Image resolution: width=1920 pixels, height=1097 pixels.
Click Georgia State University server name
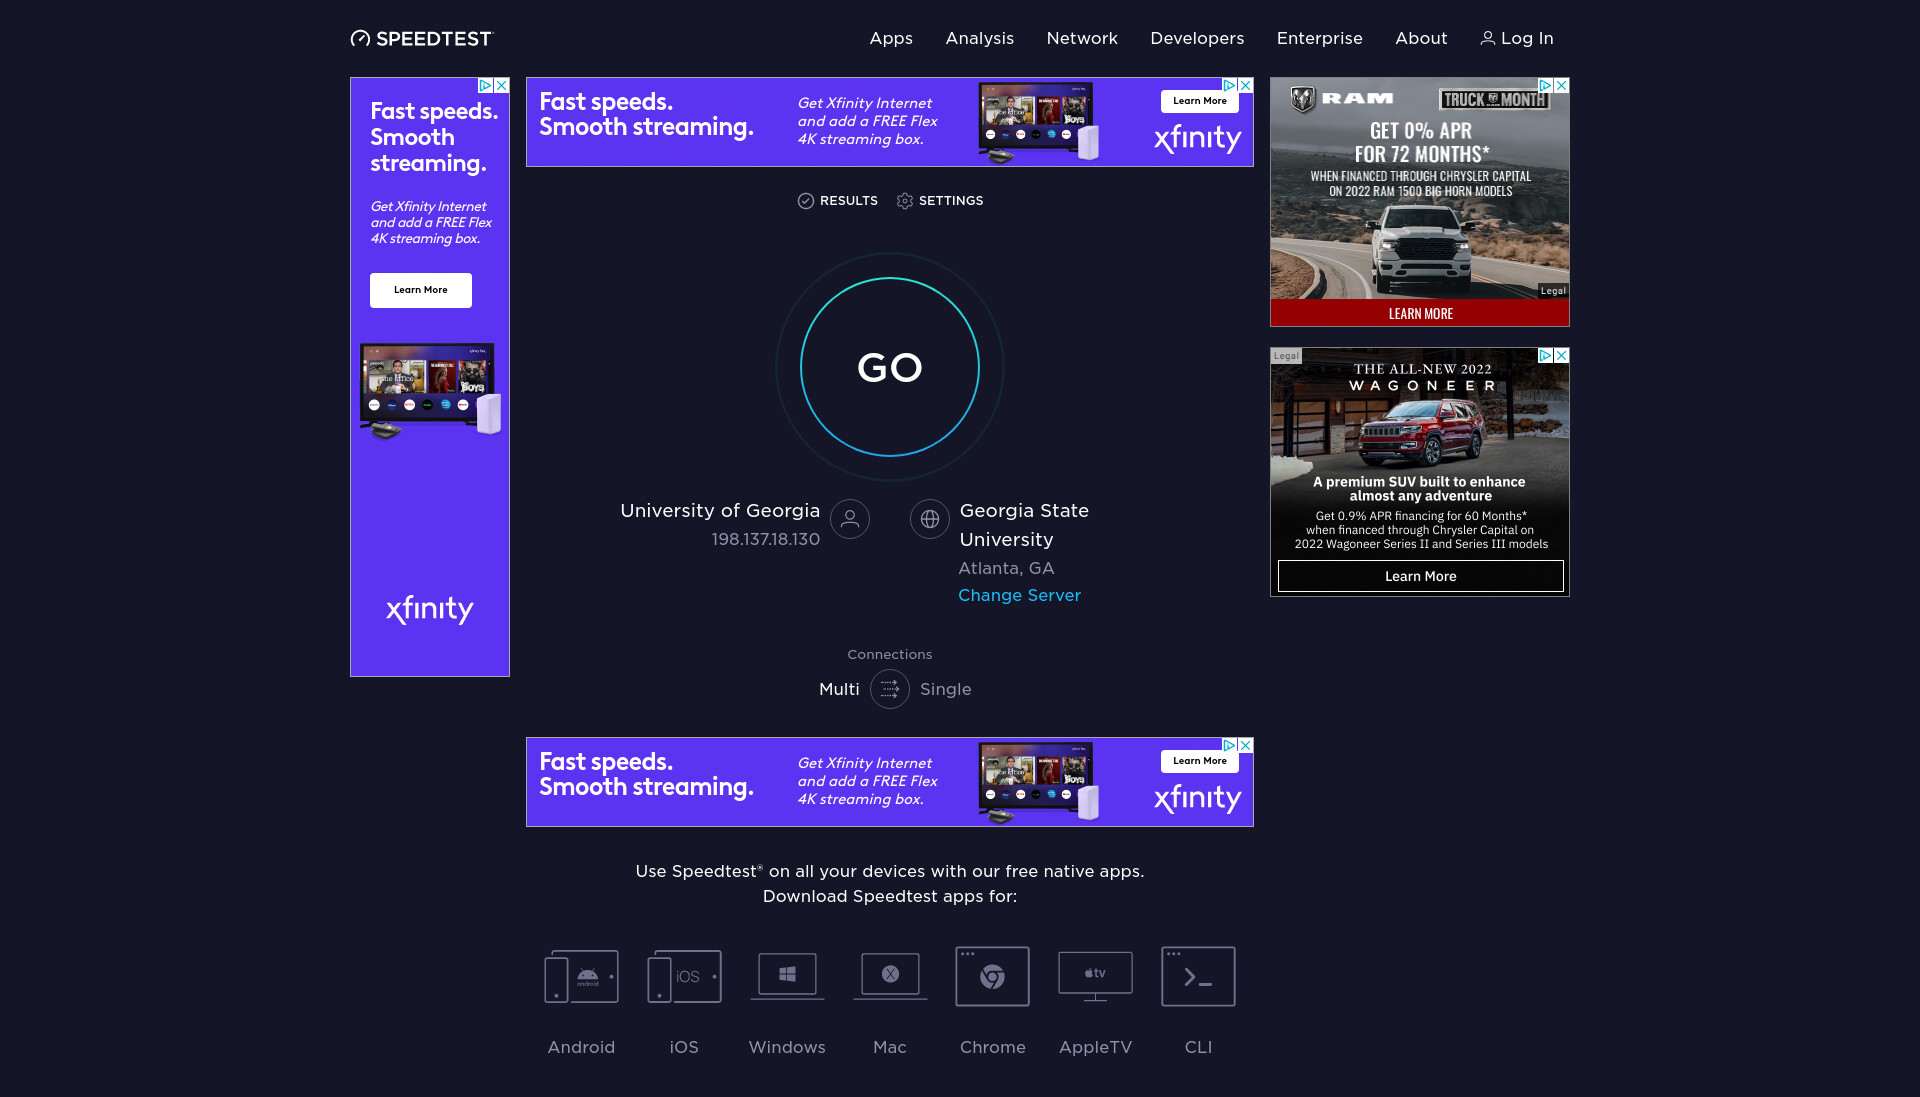pos(1024,525)
